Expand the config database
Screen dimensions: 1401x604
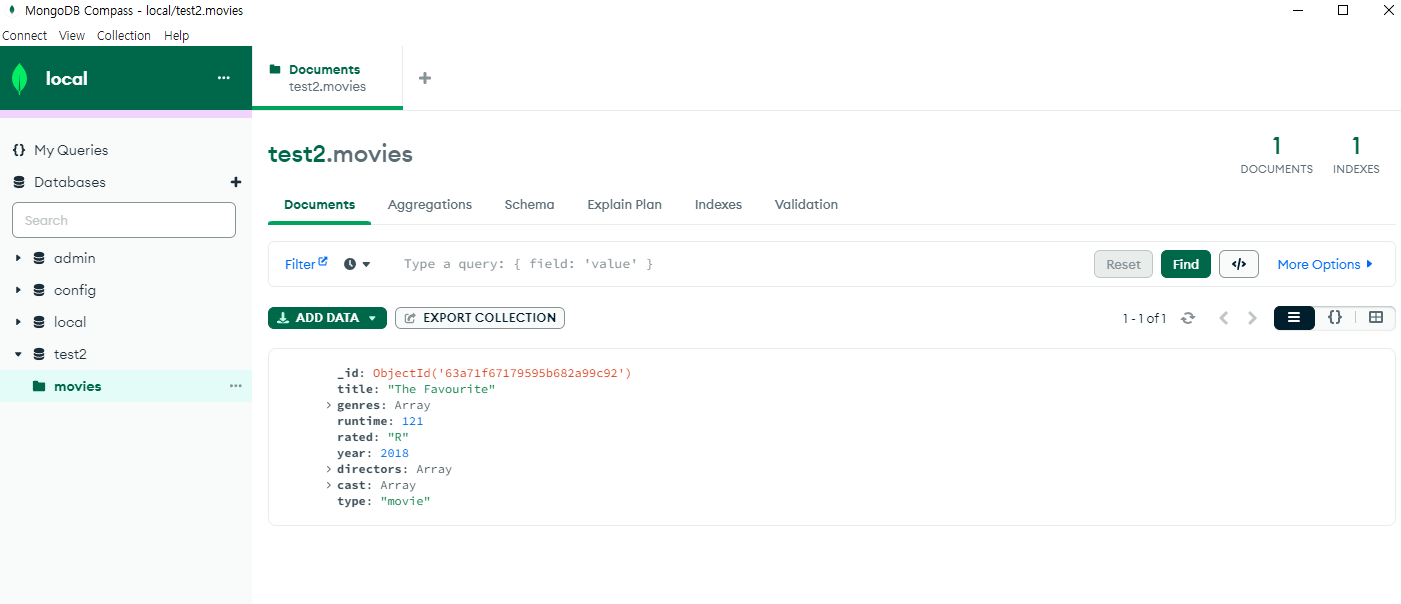click(x=18, y=290)
